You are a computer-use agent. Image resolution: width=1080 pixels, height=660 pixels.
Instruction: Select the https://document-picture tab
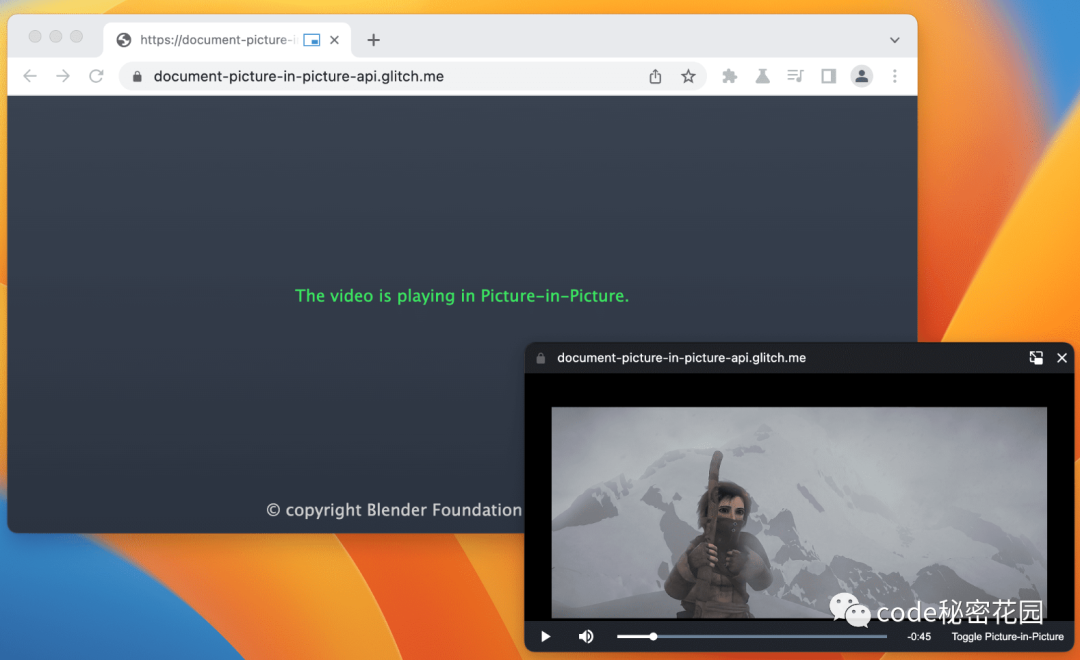pyautogui.click(x=227, y=40)
